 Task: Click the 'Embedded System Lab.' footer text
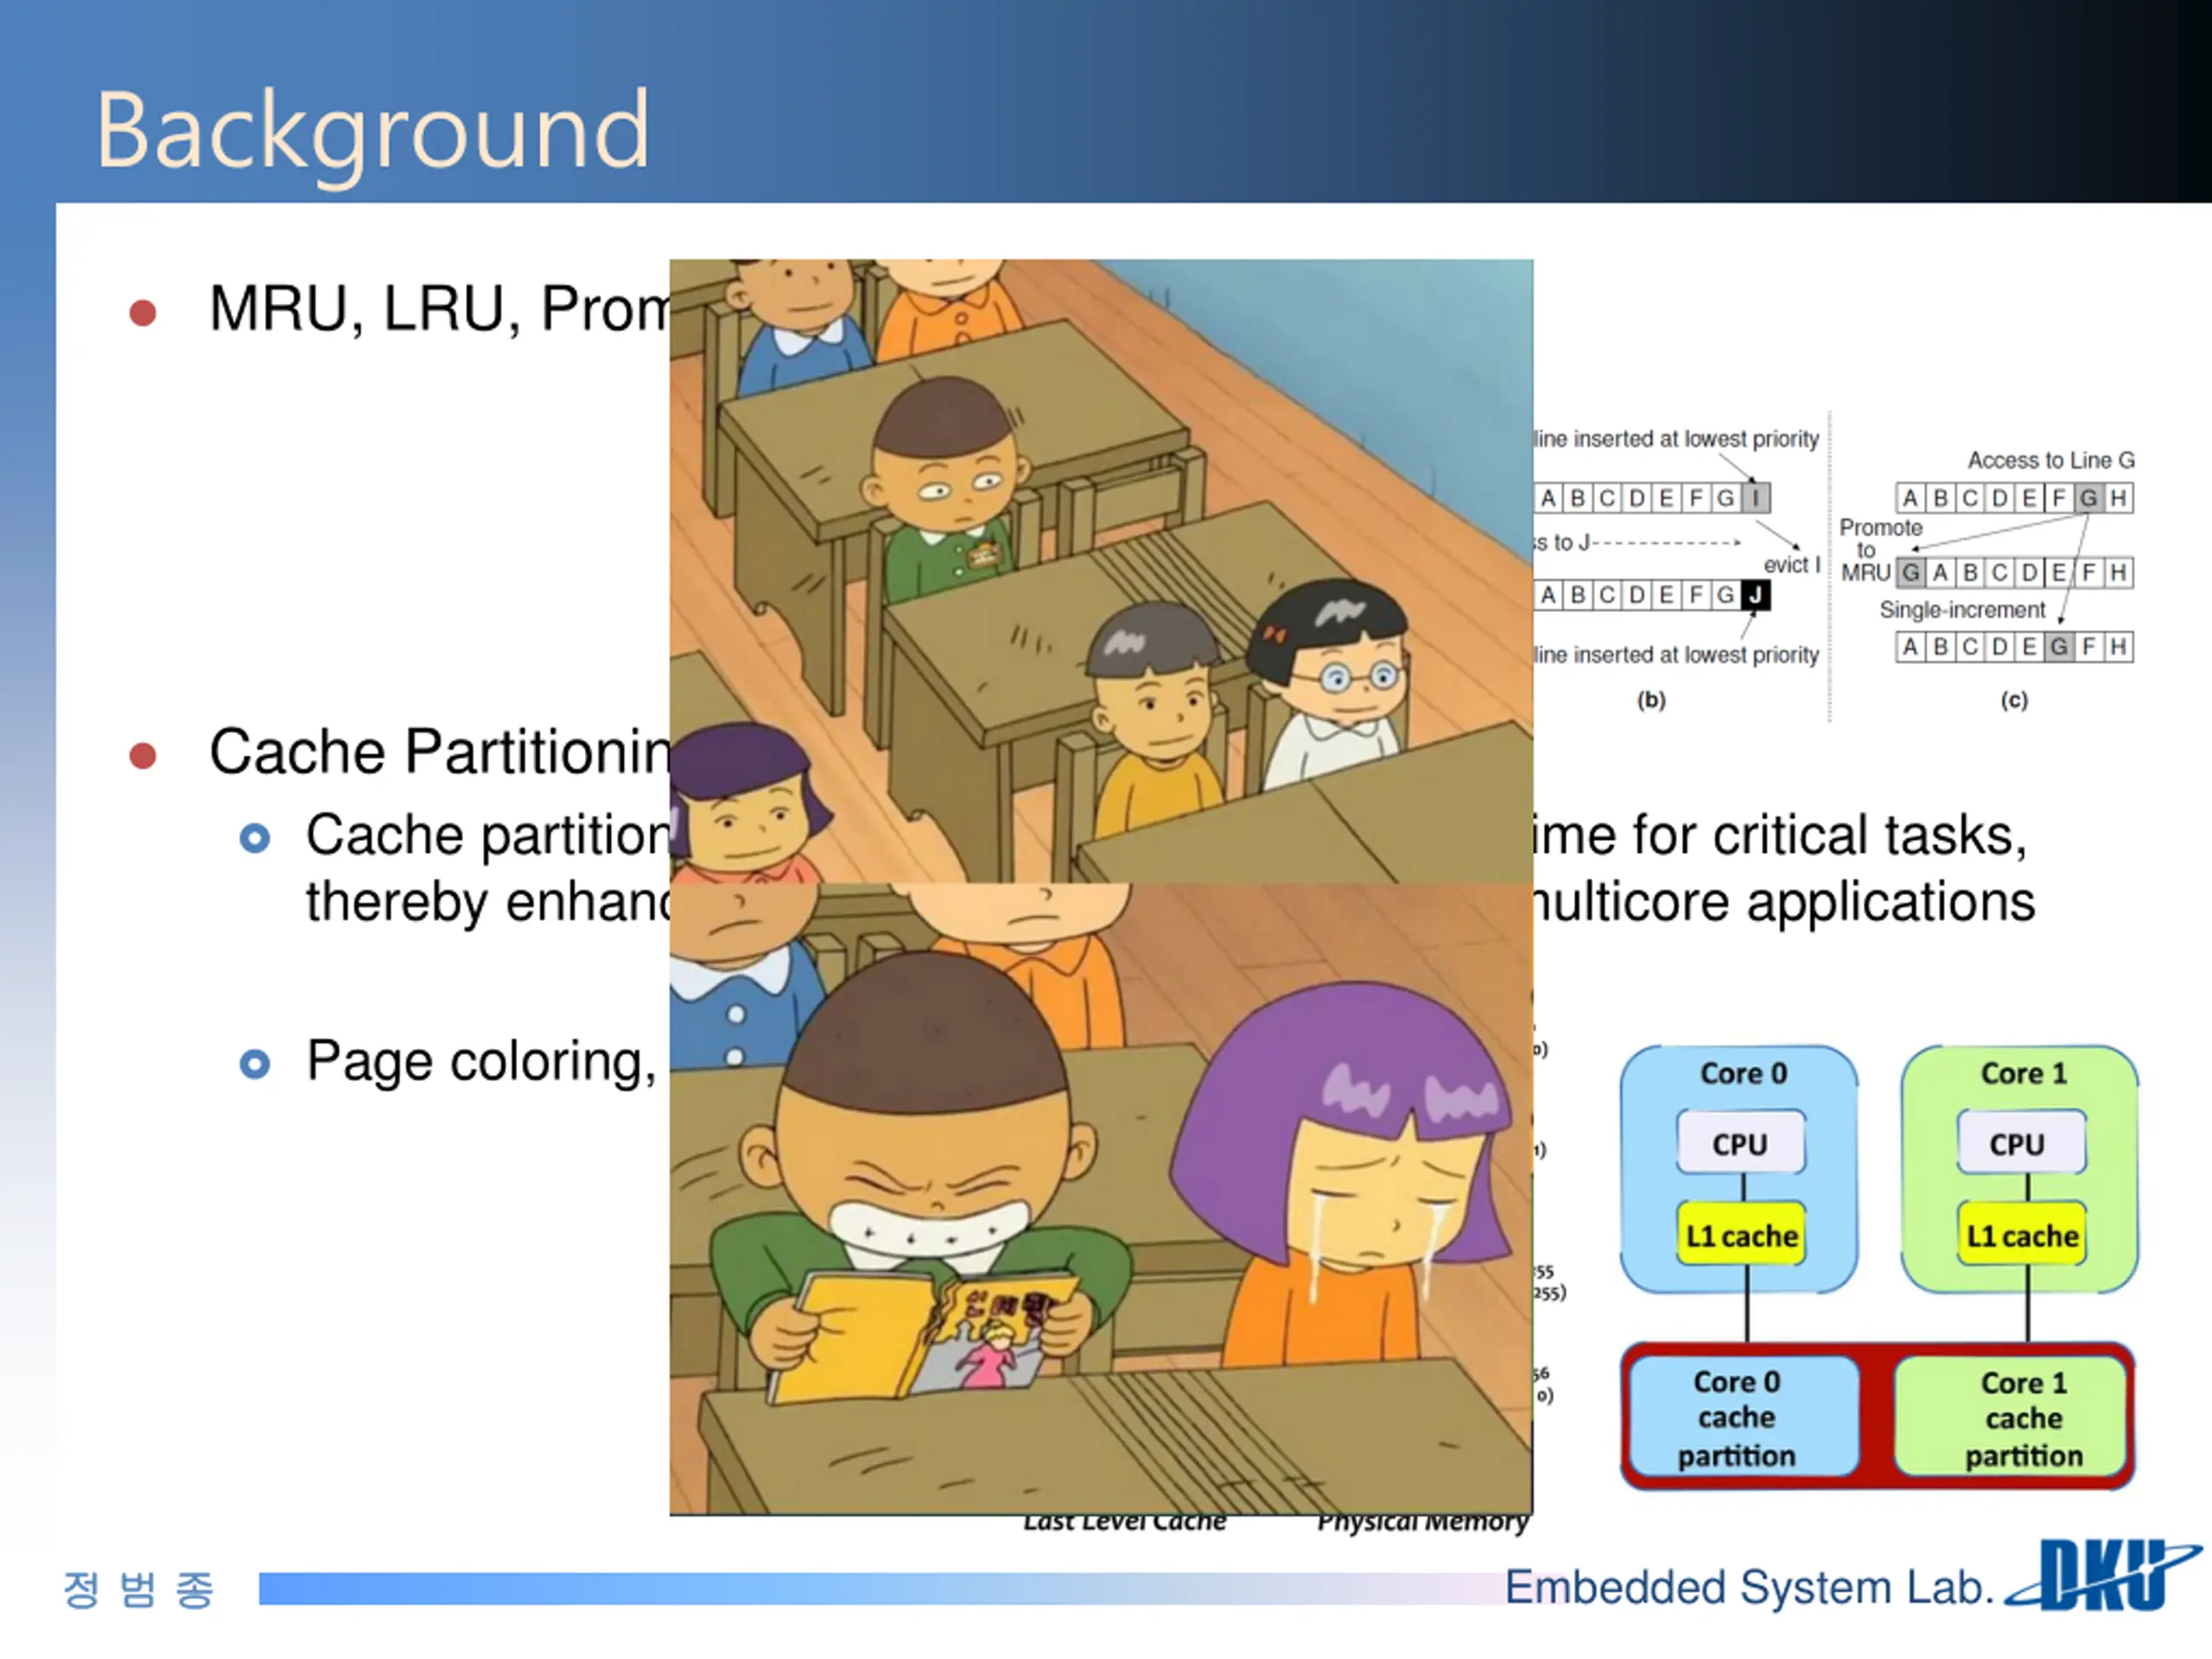point(1748,1587)
